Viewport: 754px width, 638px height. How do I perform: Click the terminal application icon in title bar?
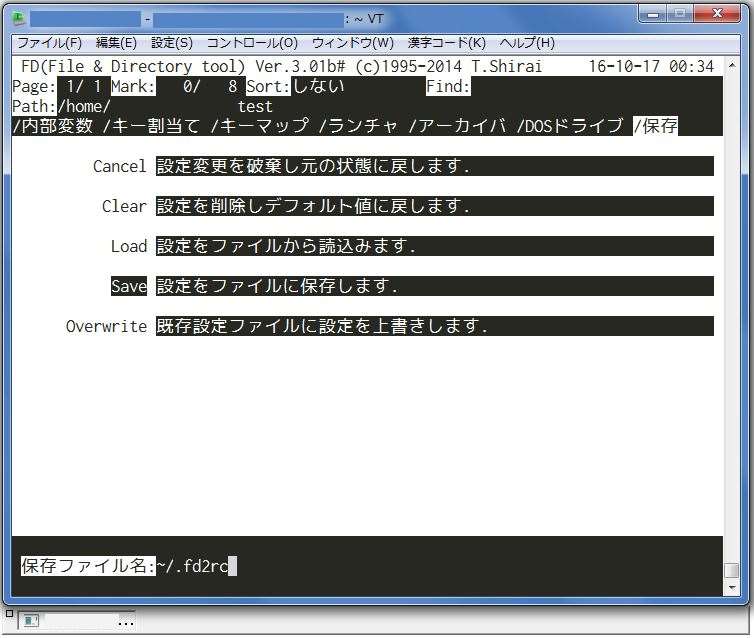pyautogui.click(x=18, y=19)
